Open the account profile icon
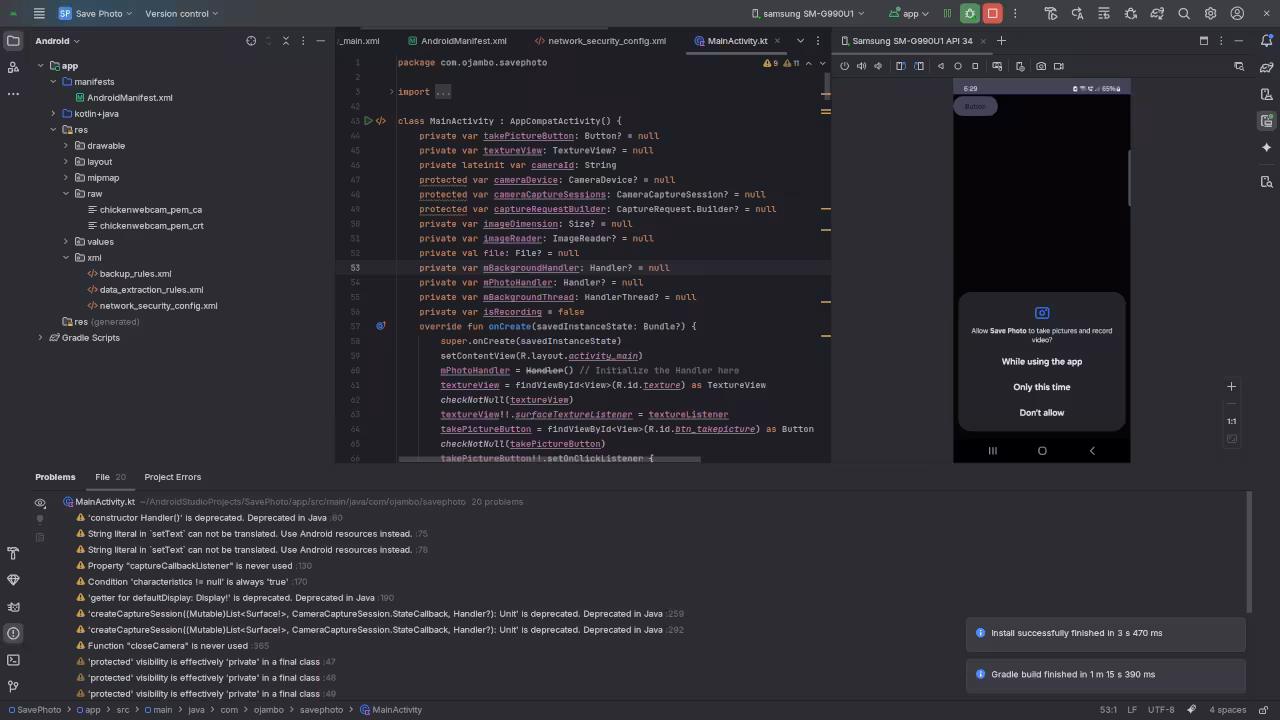The width and height of the screenshot is (1280, 720). (x=1237, y=14)
